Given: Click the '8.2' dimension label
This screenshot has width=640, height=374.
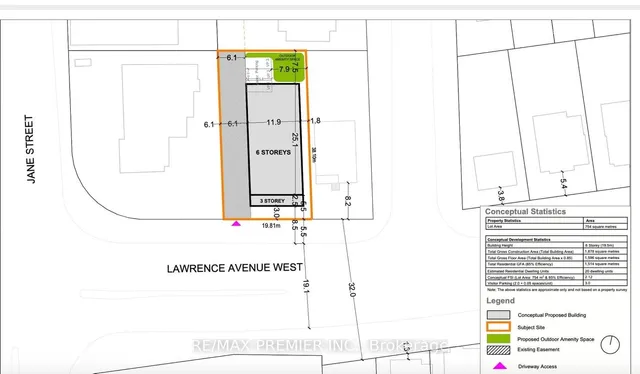Looking at the screenshot, I should 347,201.
